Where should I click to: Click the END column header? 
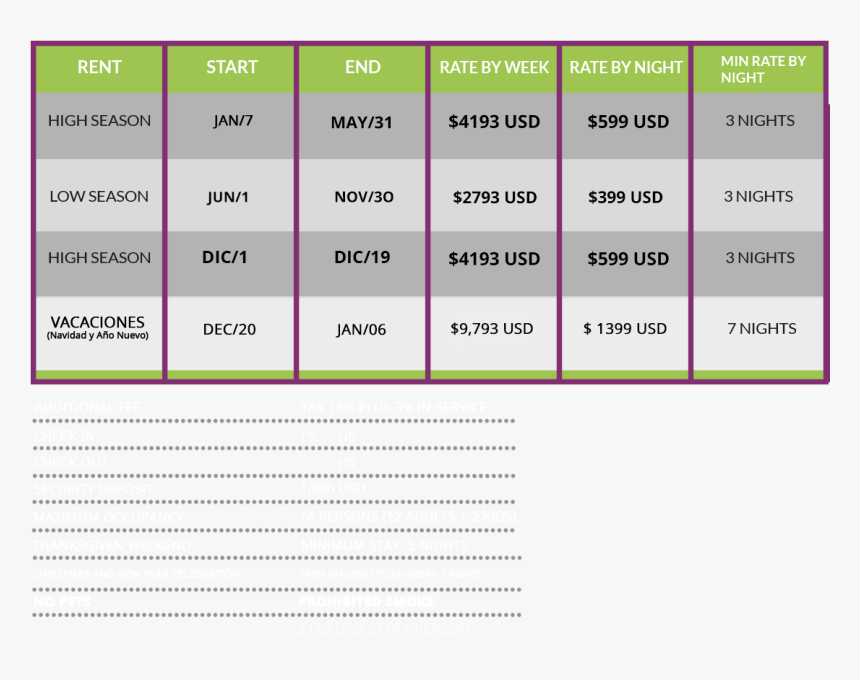point(362,67)
